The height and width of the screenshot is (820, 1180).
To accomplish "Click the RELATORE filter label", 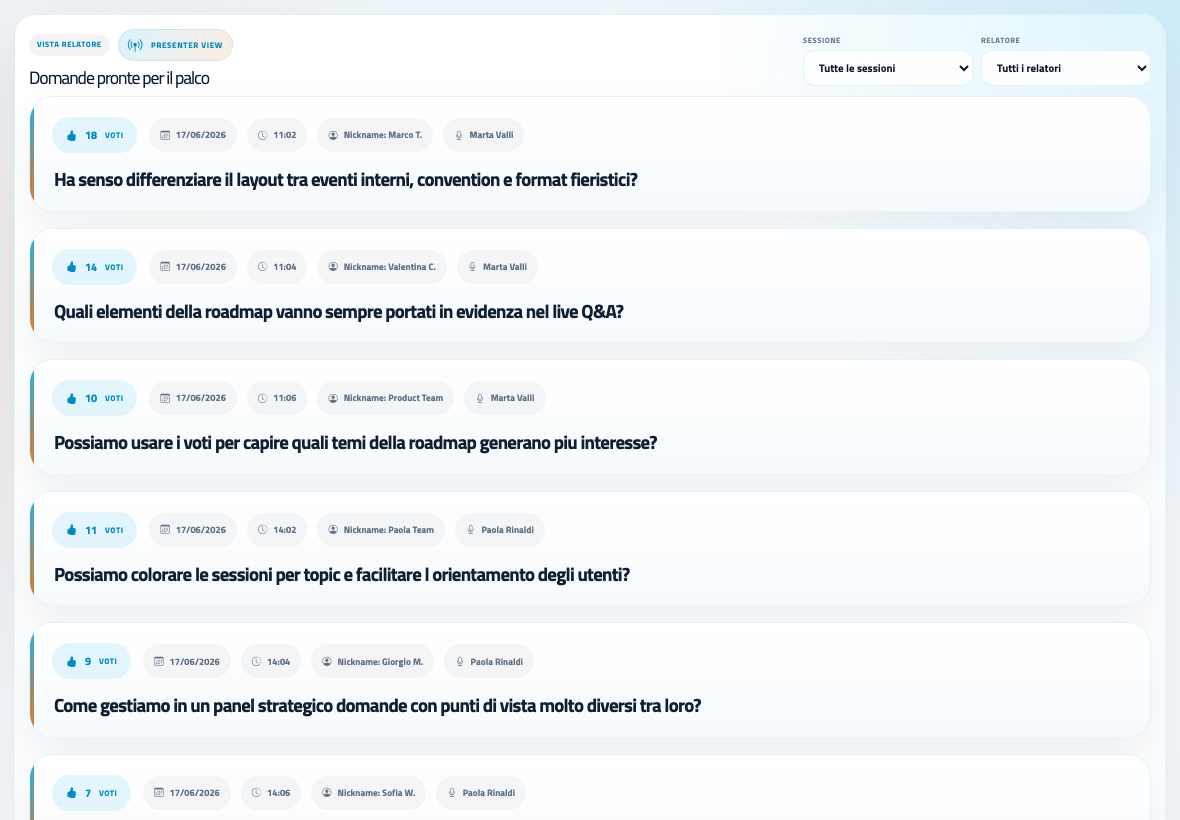I will pos(1000,41).
